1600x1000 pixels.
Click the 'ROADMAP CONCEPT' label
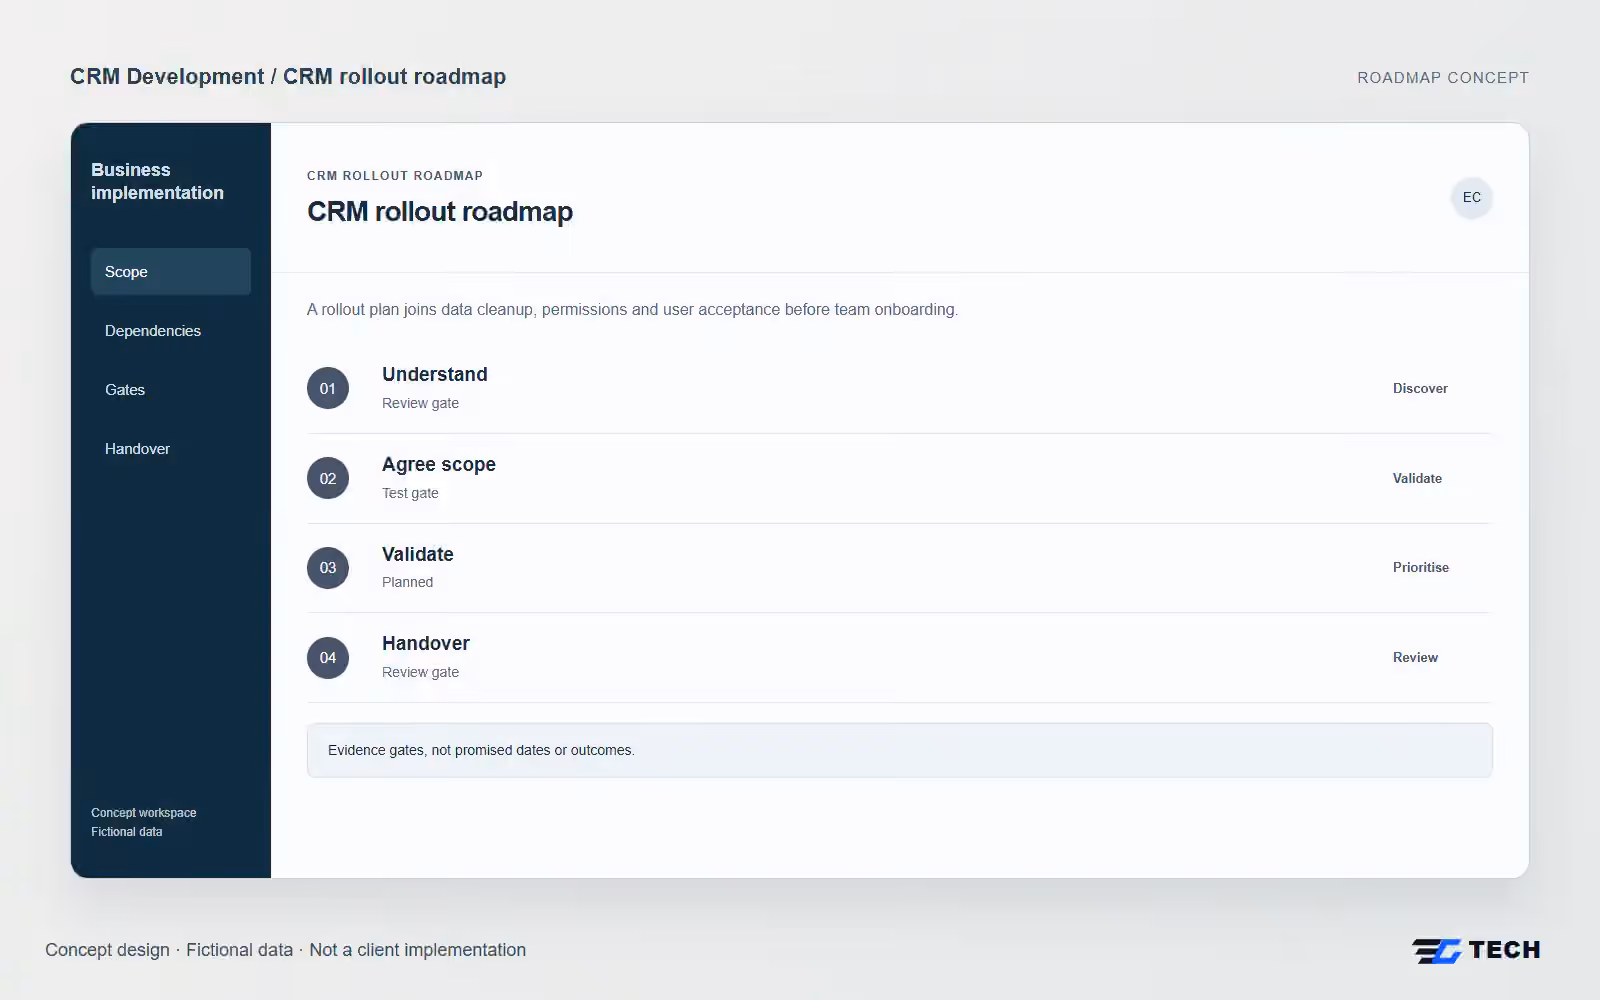click(1443, 78)
